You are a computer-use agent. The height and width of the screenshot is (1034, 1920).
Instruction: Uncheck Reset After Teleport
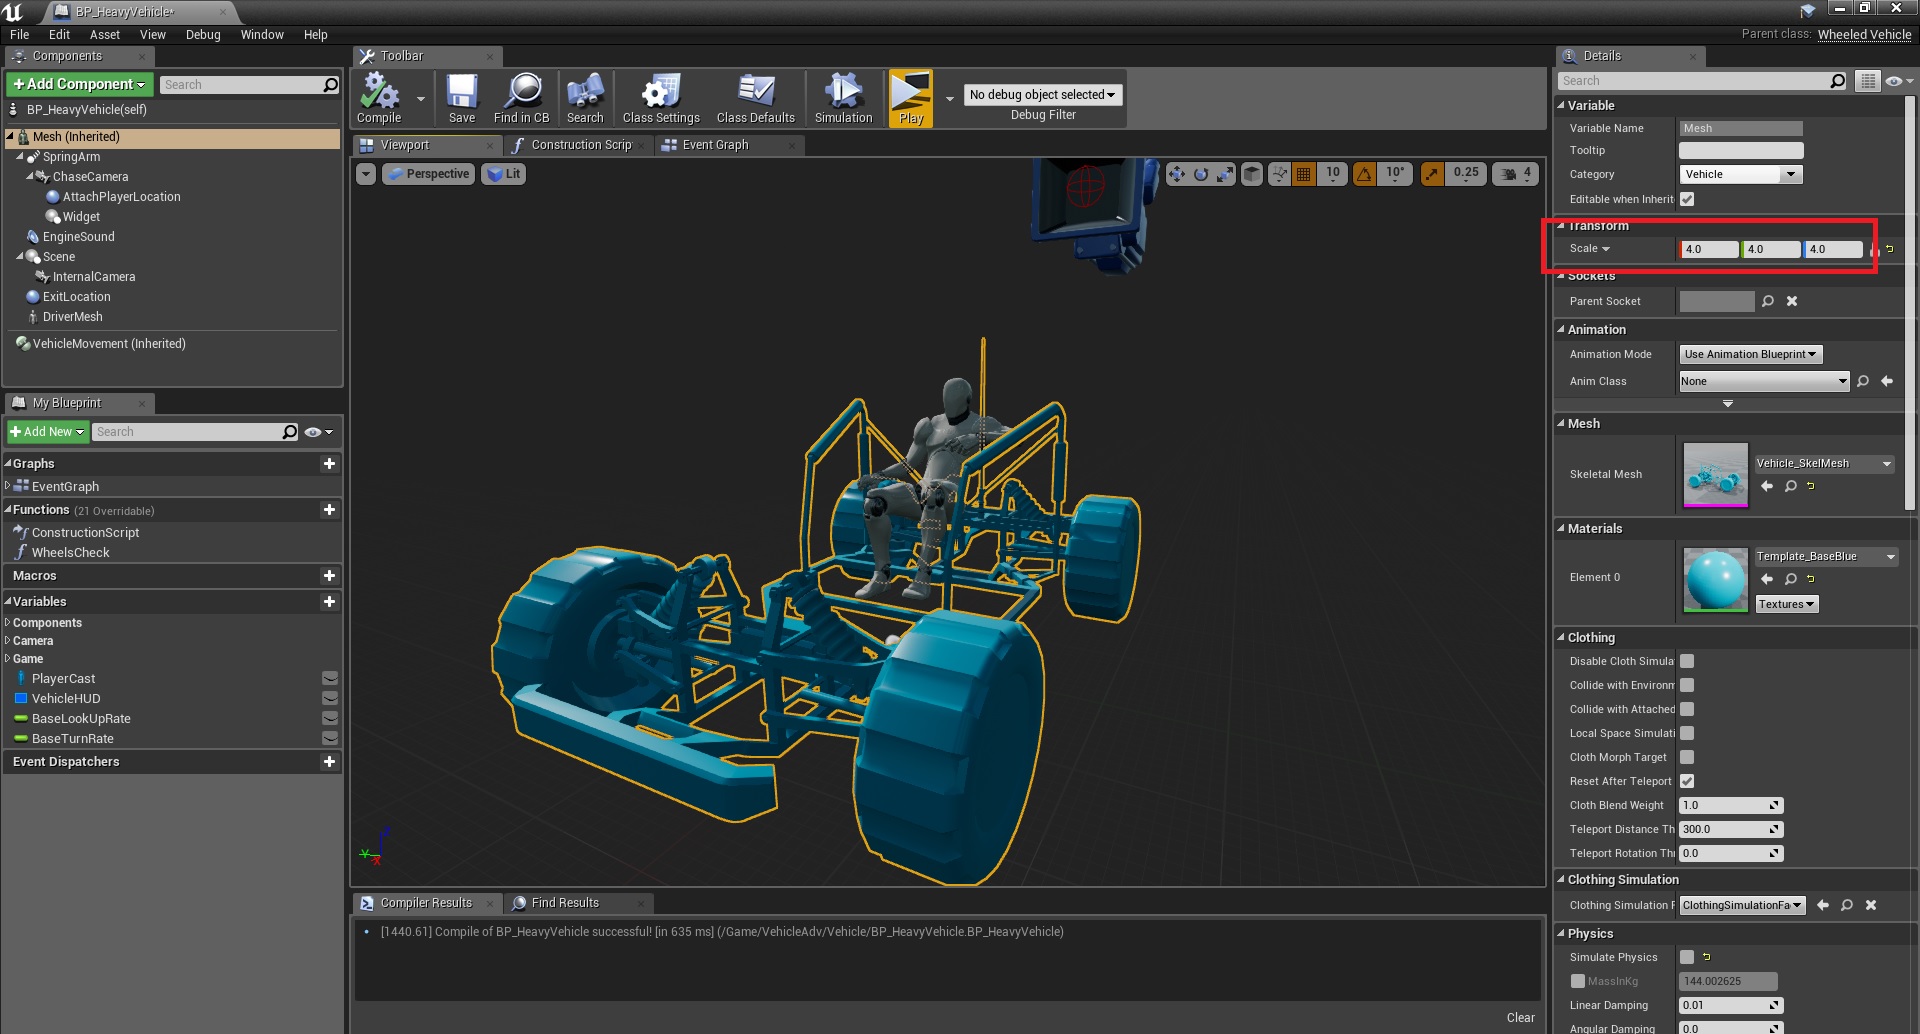(x=1687, y=781)
